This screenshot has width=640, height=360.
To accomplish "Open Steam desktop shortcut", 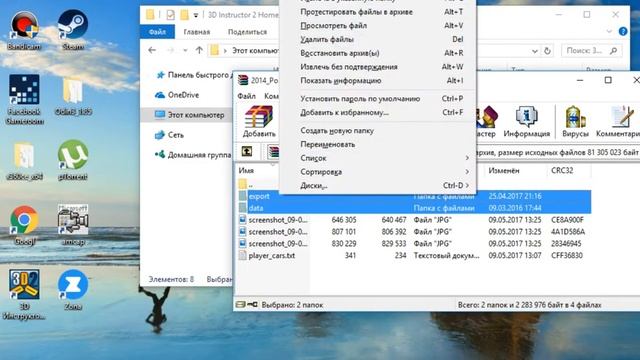I will coord(73,31).
